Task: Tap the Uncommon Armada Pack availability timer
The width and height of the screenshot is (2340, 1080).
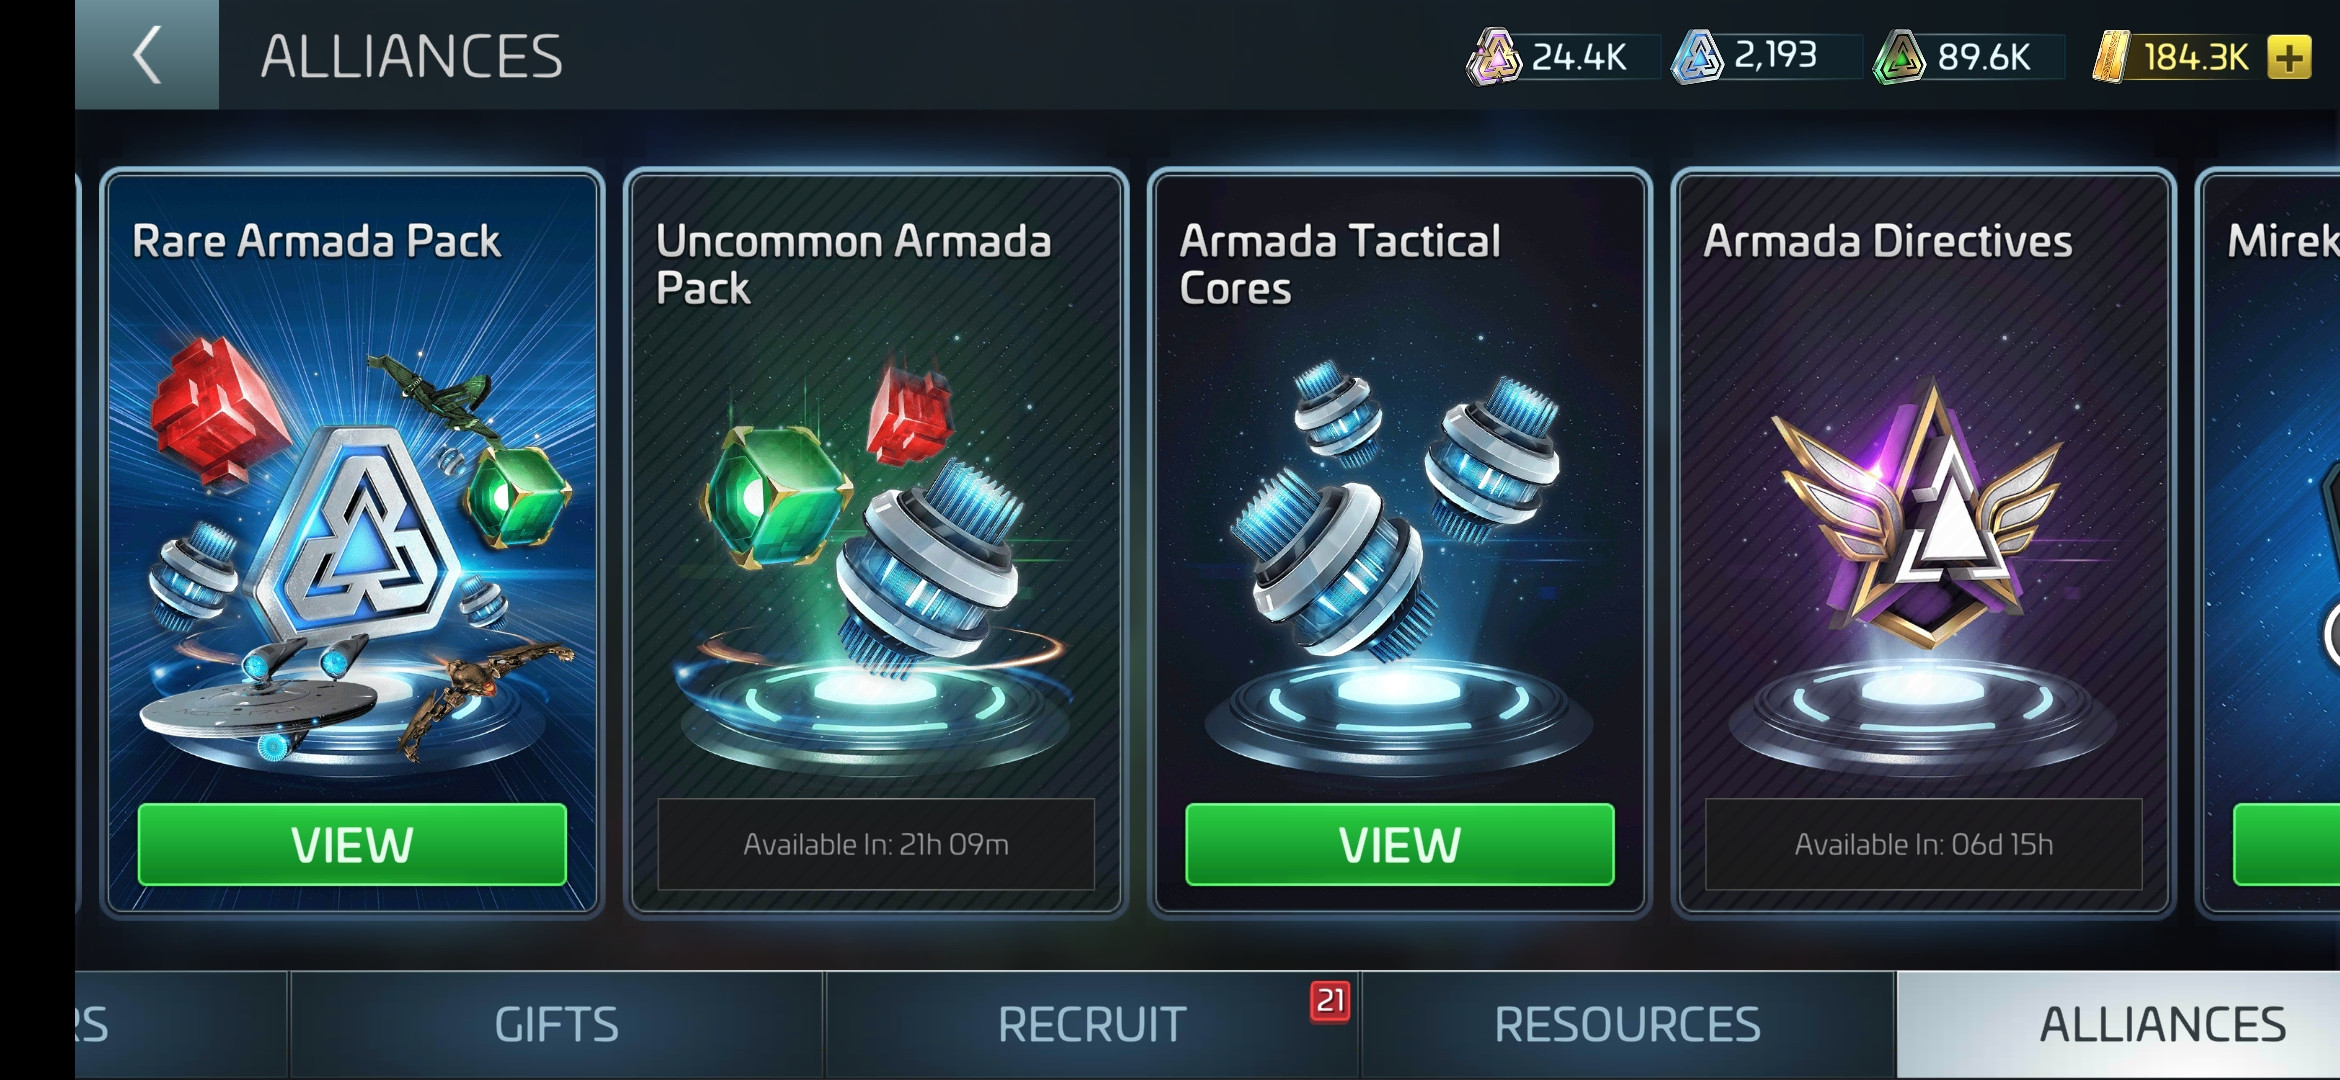Action: point(875,844)
